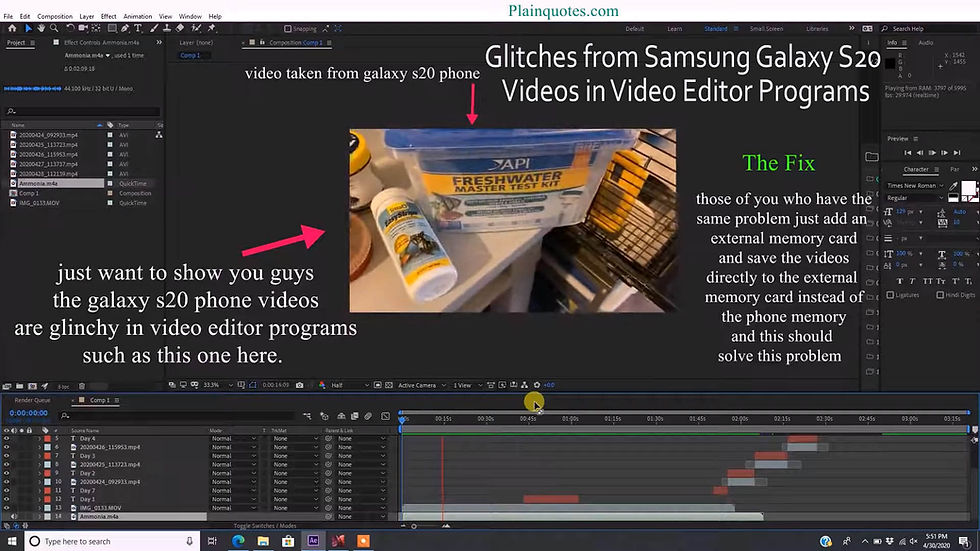The height and width of the screenshot is (551, 980).
Task: Click the white fill color swatch
Action: [x=968, y=188]
